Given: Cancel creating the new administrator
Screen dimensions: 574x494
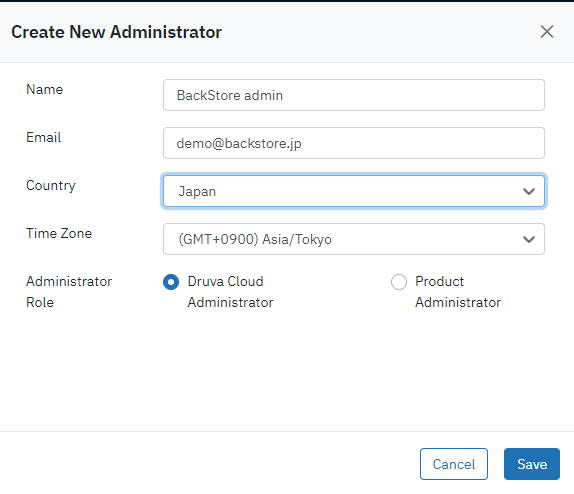Looking at the screenshot, I should (454, 464).
